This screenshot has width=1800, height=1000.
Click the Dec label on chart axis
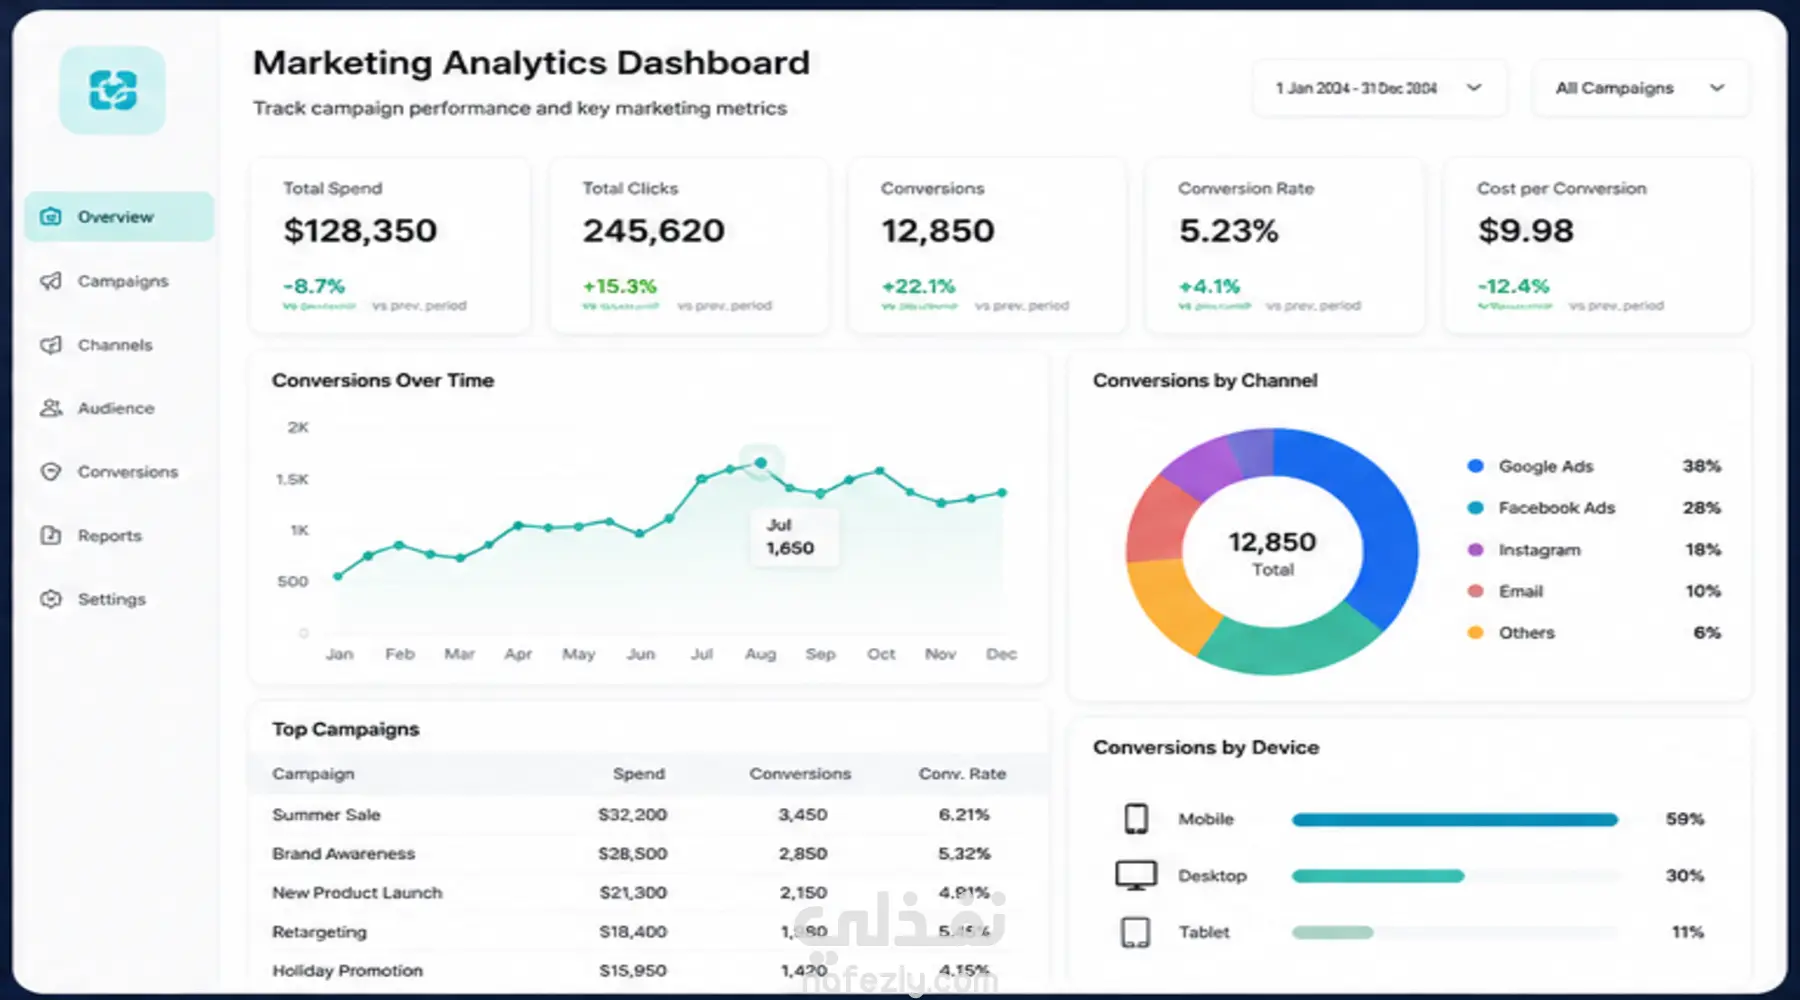1001,654
